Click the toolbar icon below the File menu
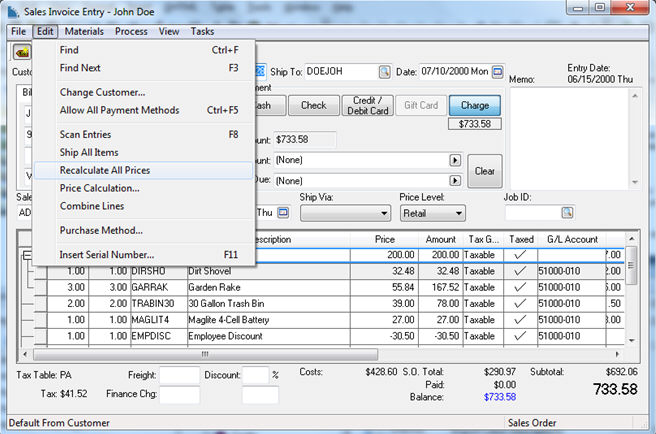 tap(20, 52)
